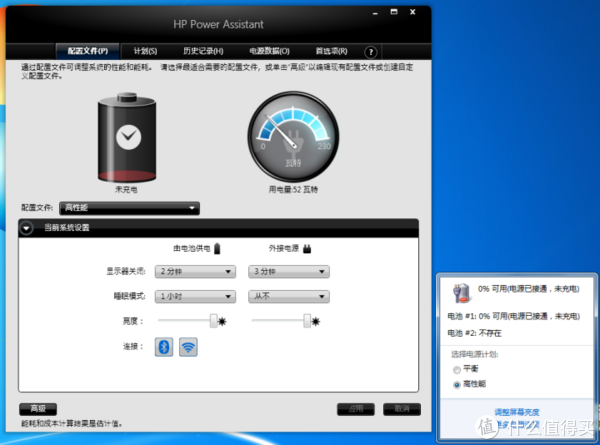The width and height of the screenshot is (600, 445).
Task: Open 显示器关闭 external-power dropdown showing 3 分钟
Action: (289, 271)
